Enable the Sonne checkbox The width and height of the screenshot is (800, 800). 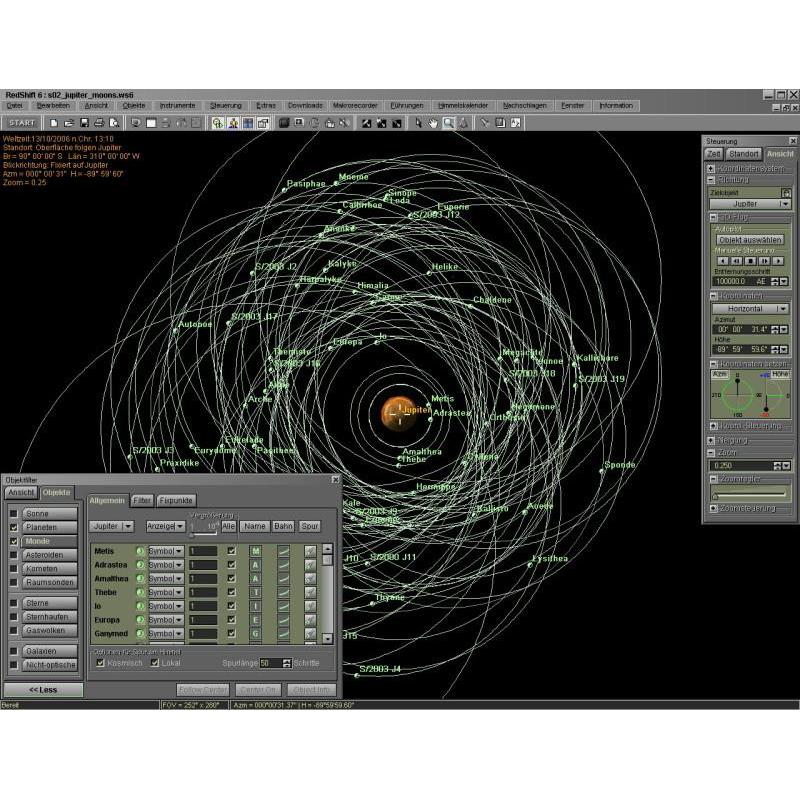coord(13,513)
